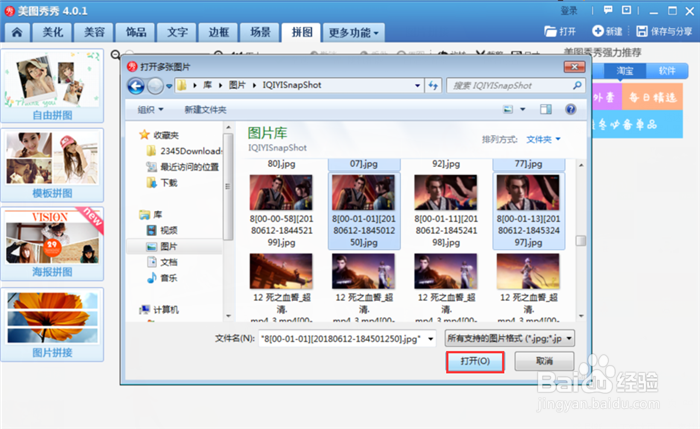Click the 登录 link
Image resolution: width=700 pixels, height=429 pixels.
[569, 10]
